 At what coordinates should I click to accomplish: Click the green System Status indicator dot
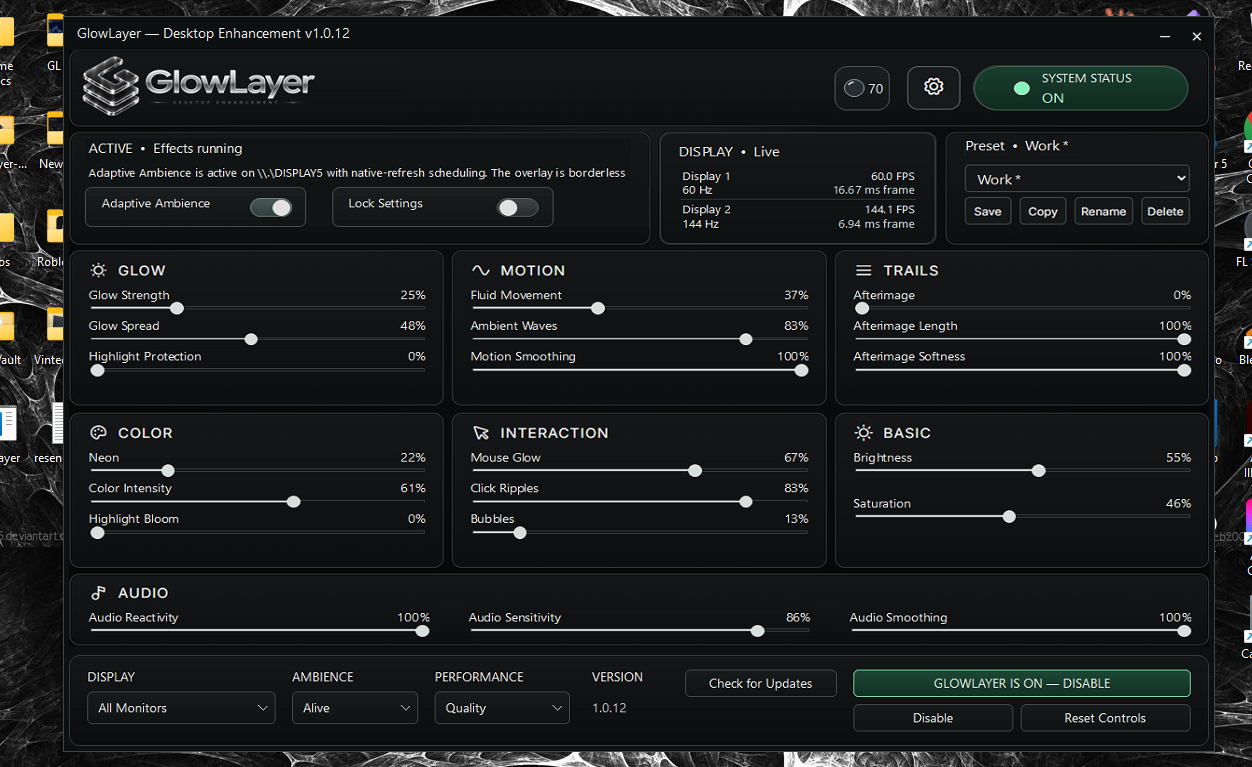(x=1021, y=88)
